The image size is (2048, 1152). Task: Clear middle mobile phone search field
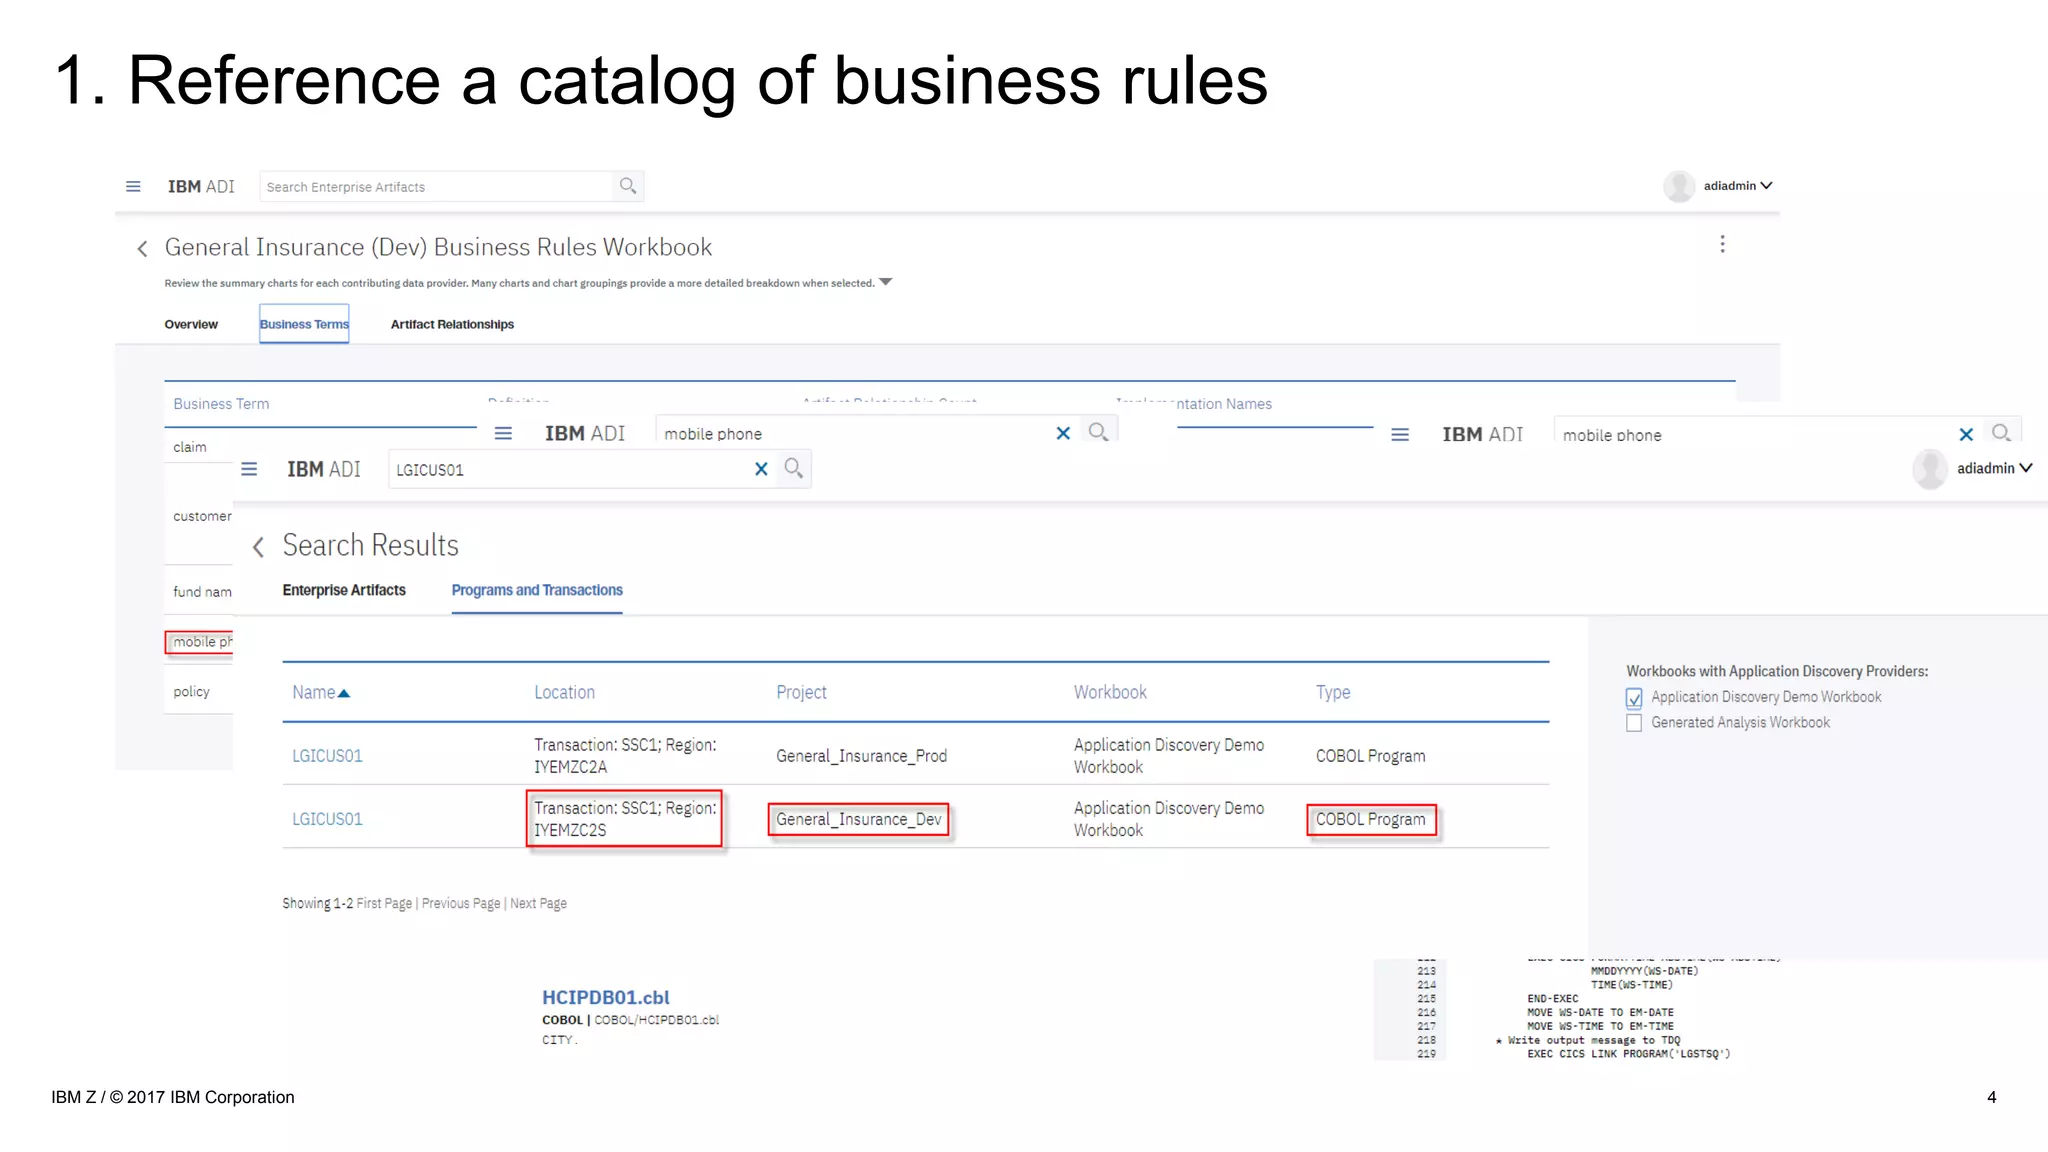pyautogui.click(x=1063, y=433)
